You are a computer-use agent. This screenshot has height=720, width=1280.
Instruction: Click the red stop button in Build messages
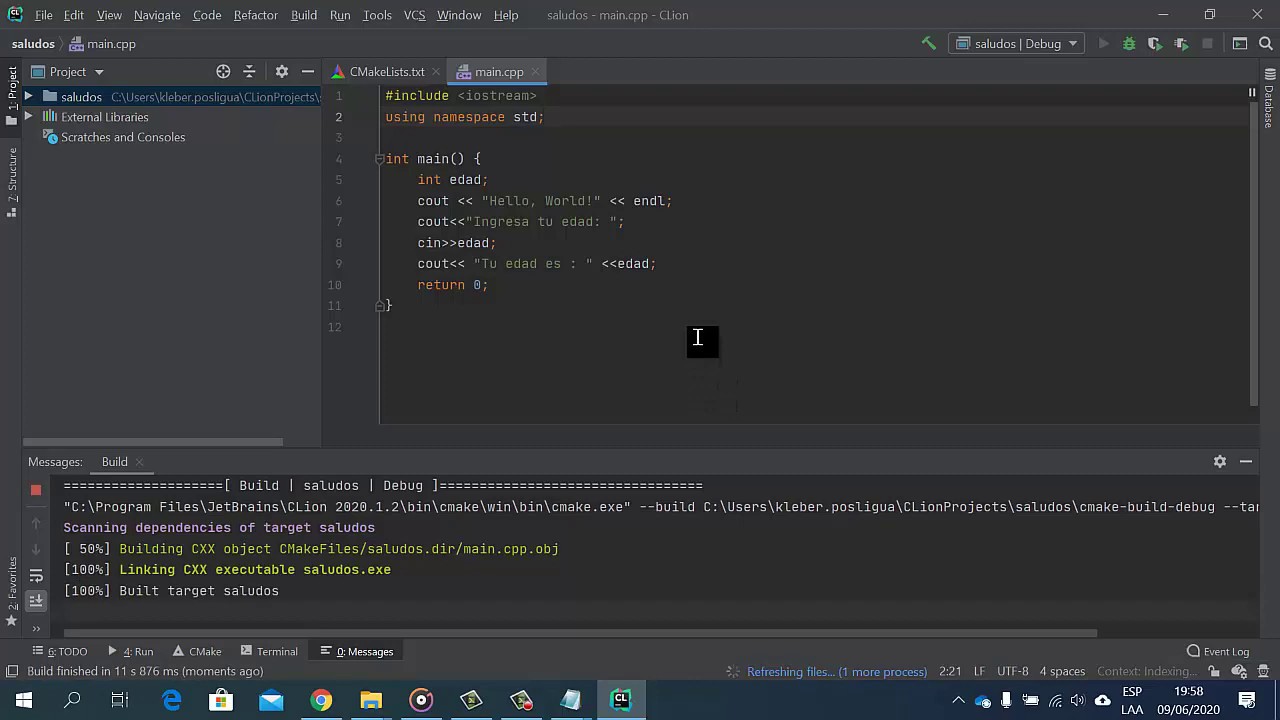pyautogui.click(x=36, y=490)
